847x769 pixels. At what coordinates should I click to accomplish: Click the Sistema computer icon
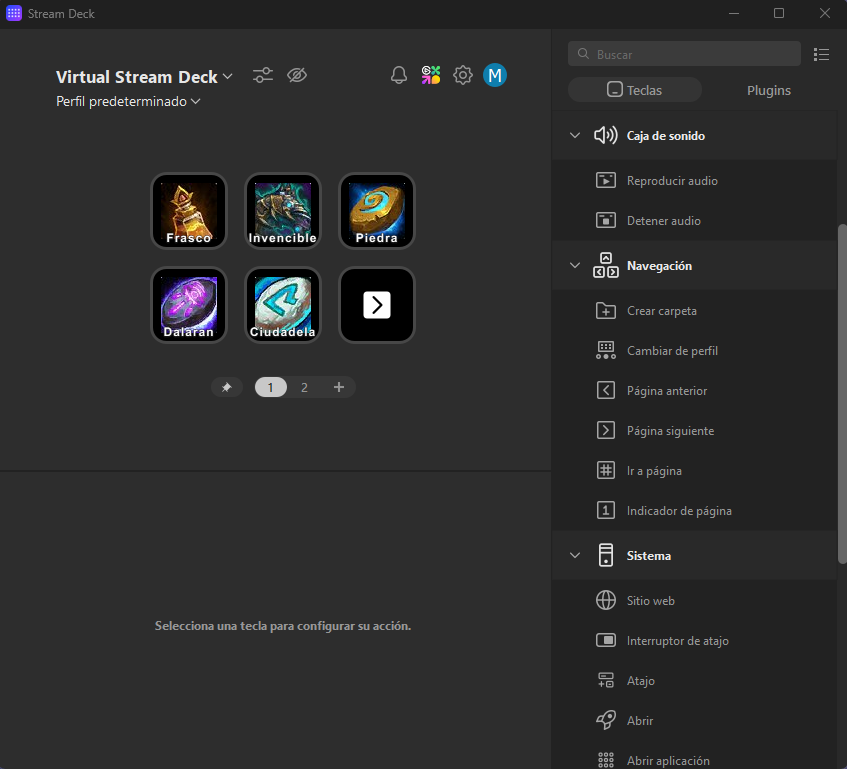[606, 555]
